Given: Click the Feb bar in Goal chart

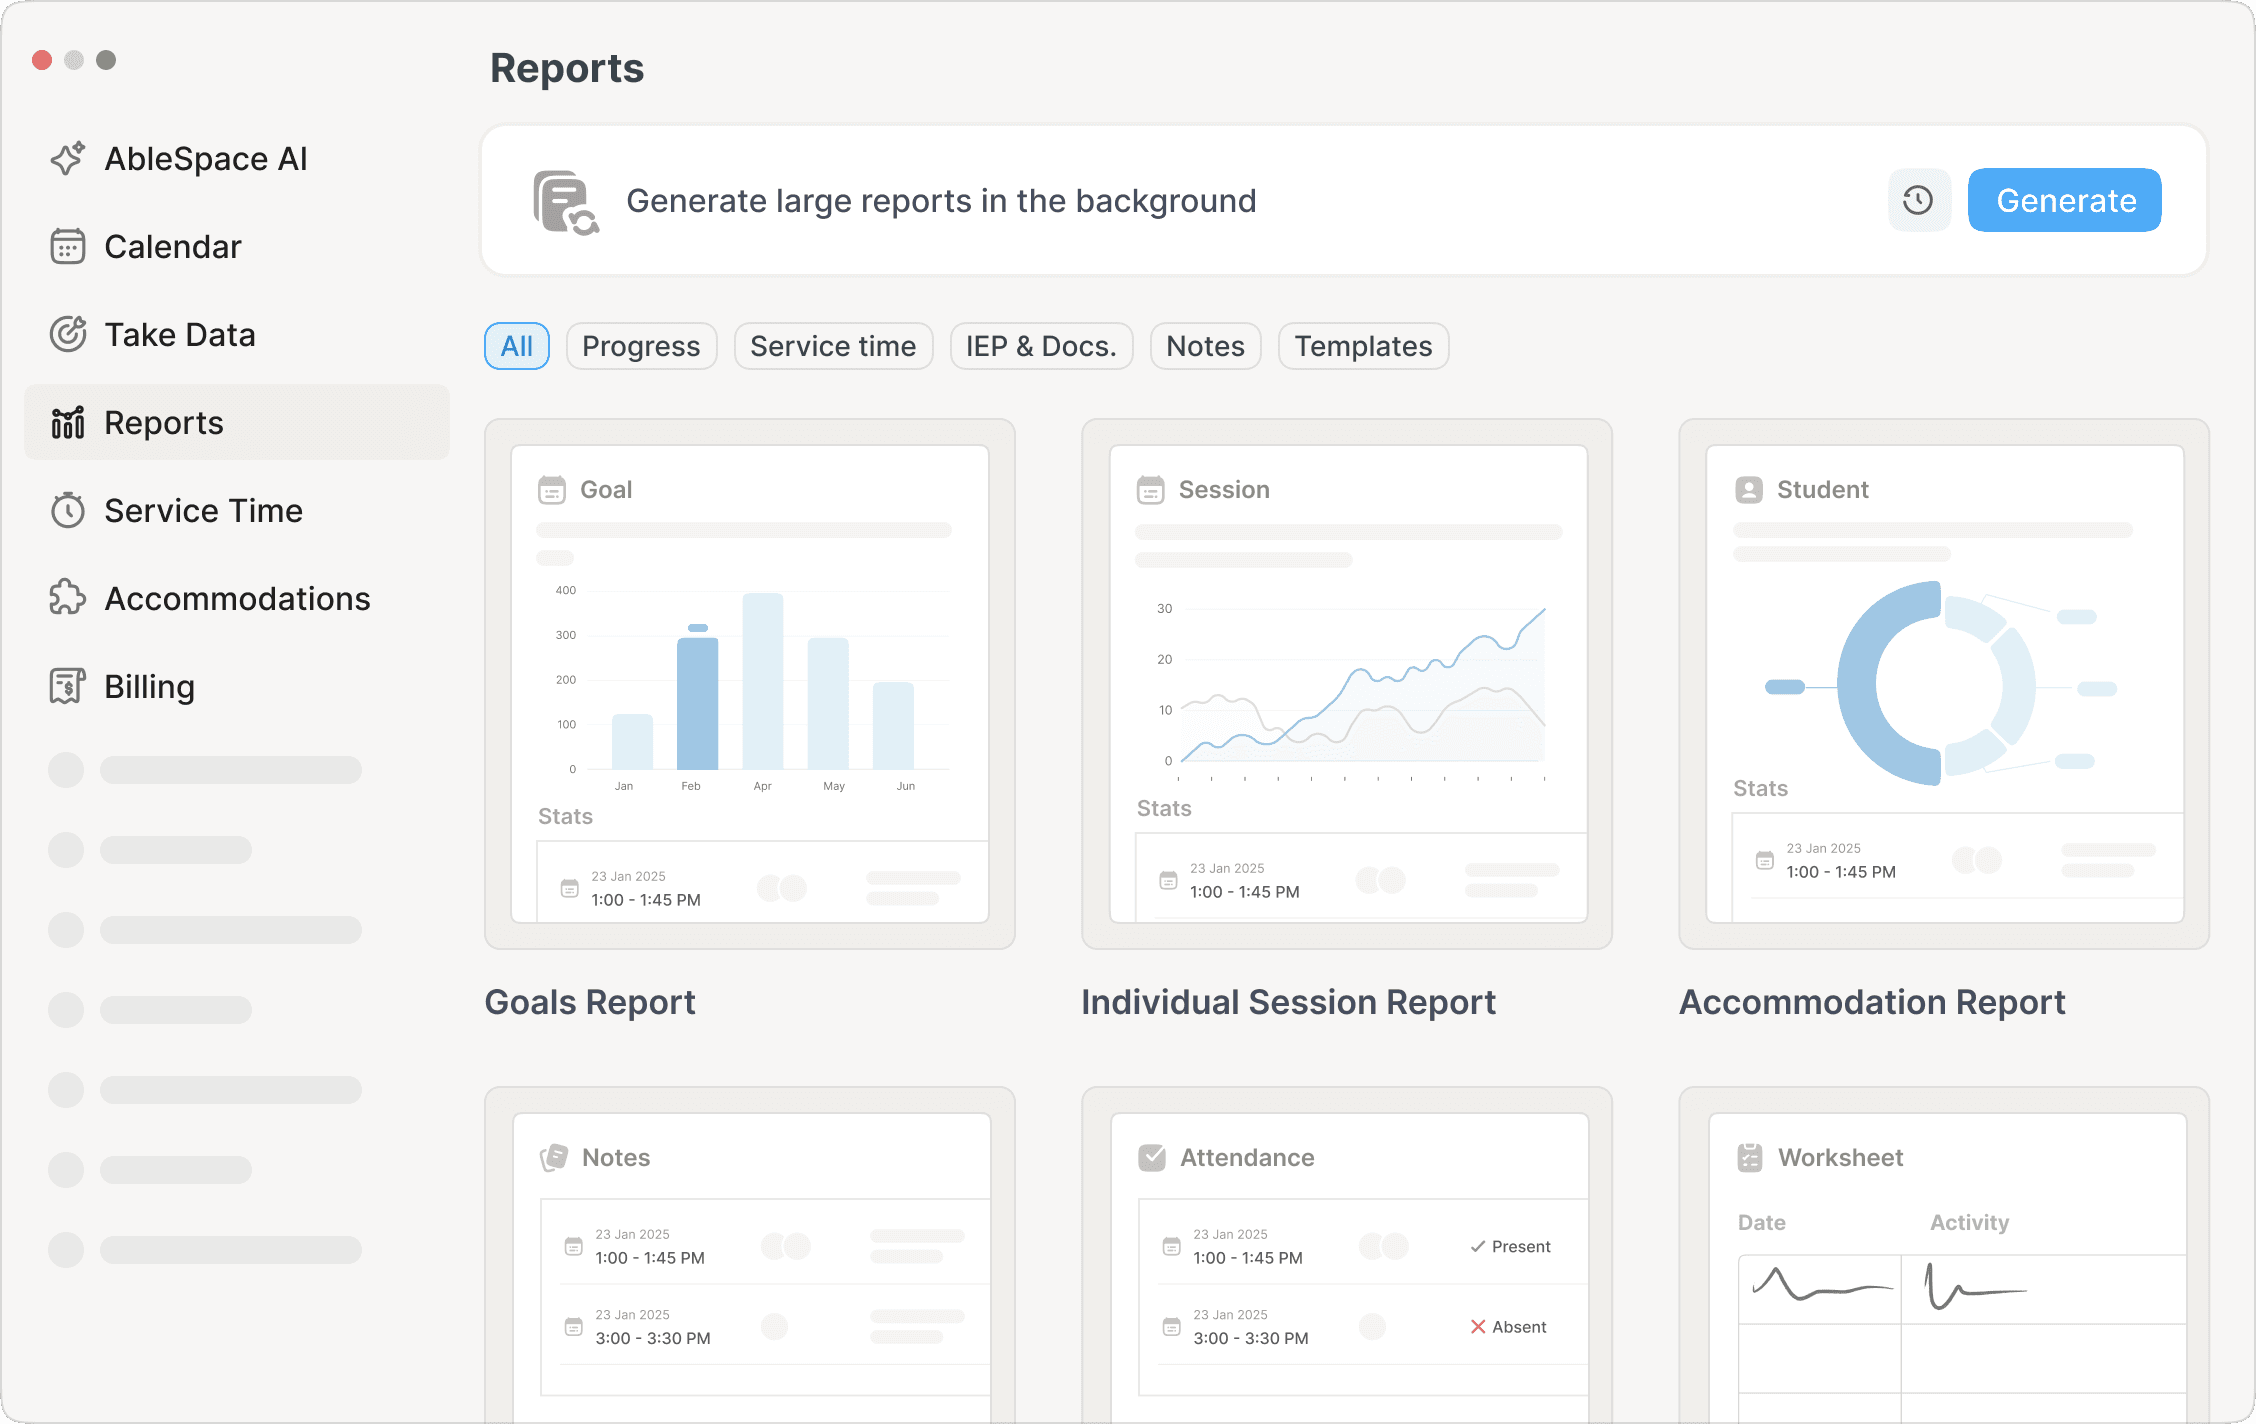Looking at the screenshot, I should pyautogui.click(x=697, y=702).
